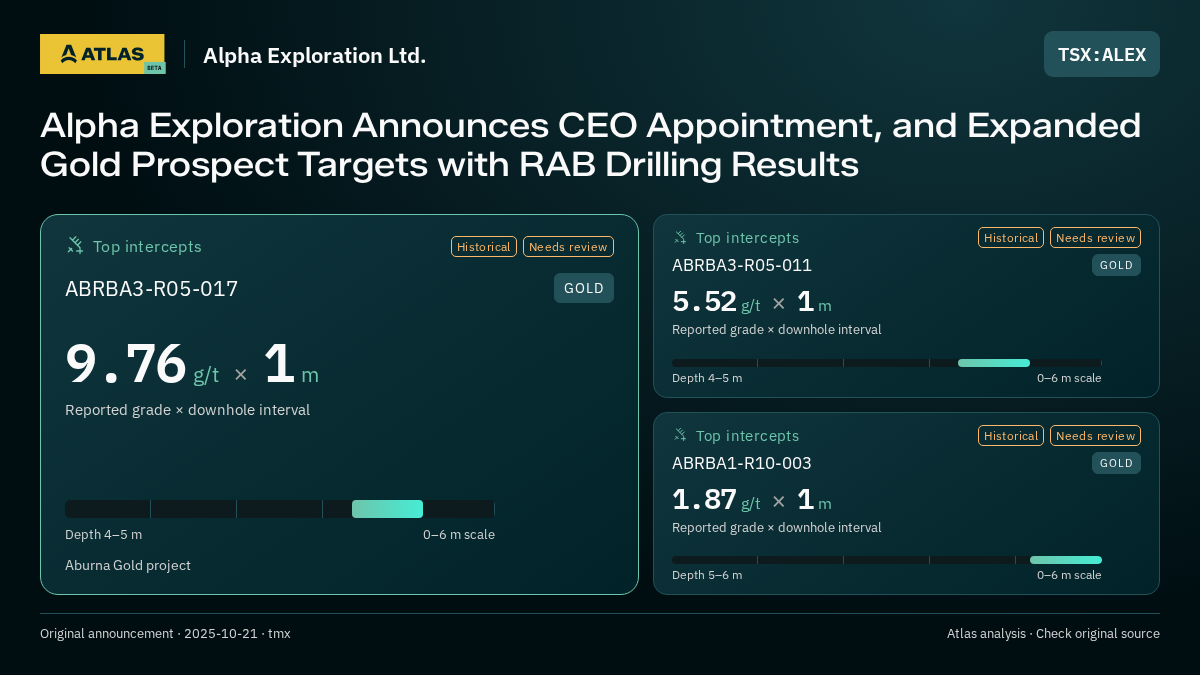Click depth bar highlight on ABRBA3-R05-017 card
Screen dimensions: 1200x675
click(387, 509)
